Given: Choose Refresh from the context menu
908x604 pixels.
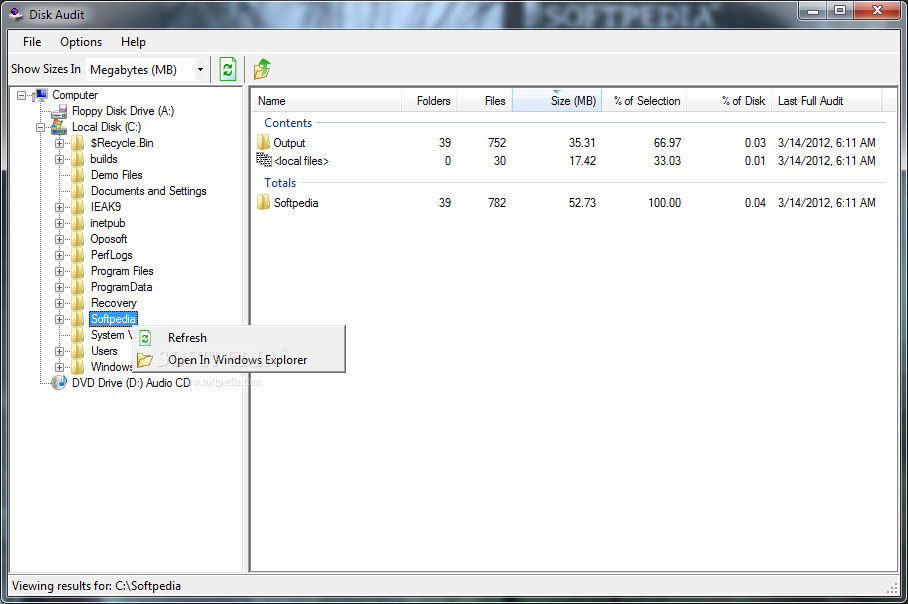Looking at the screenshot, I should 239,338.
